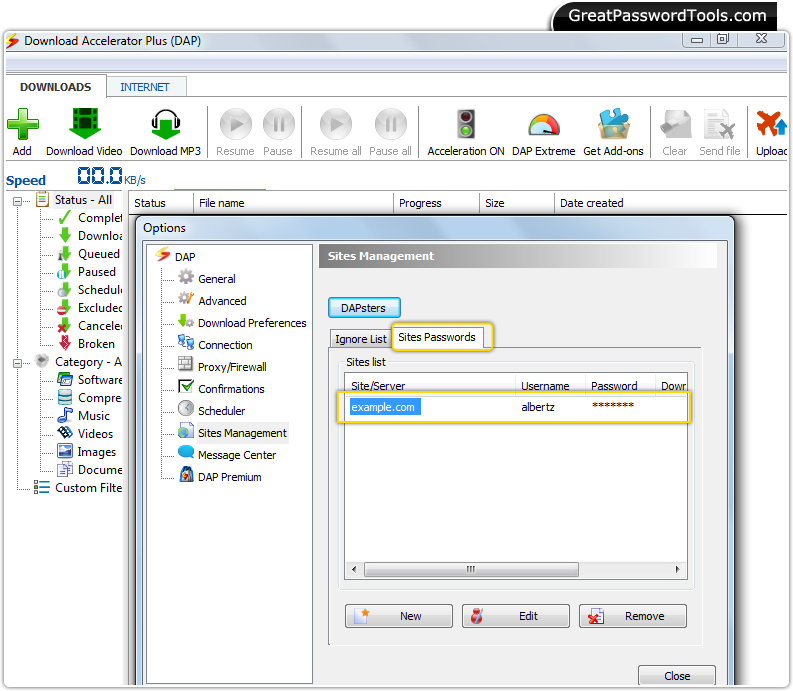793x691 pixels.
Task: Sort by Size column header
Action: [516, 203]
